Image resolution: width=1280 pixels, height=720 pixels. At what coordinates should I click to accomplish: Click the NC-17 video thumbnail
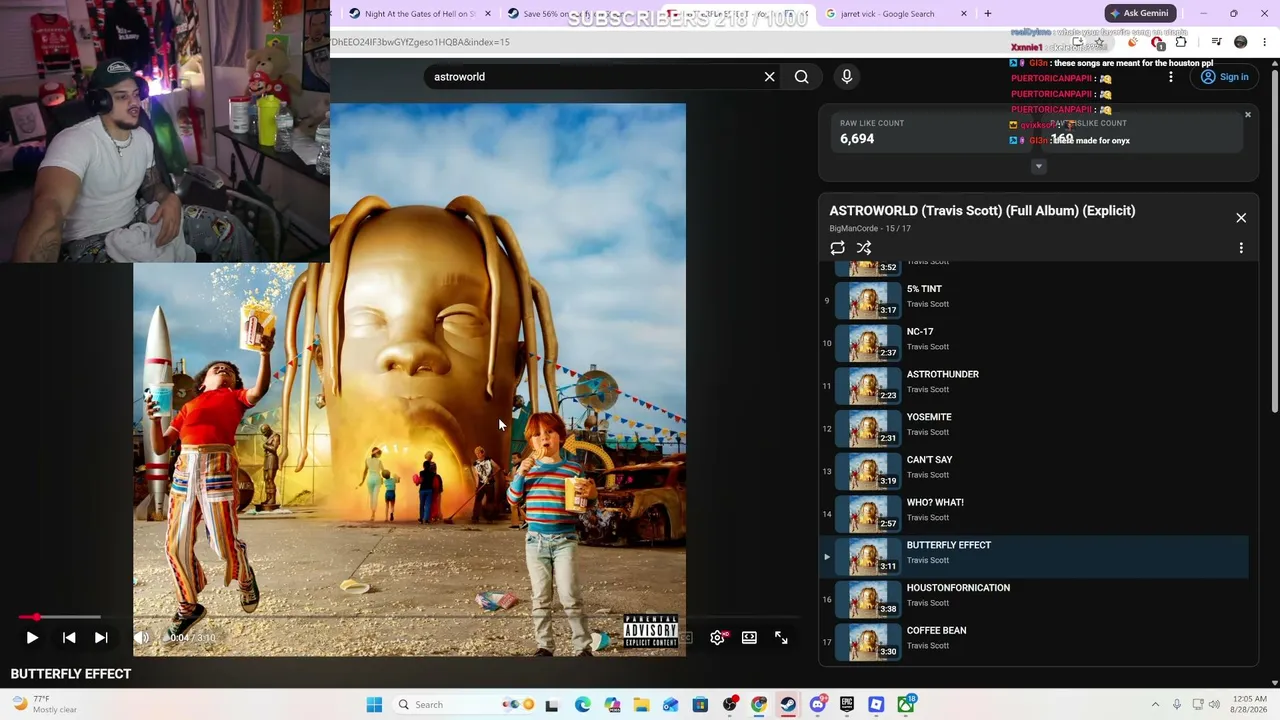pos(868,342)
